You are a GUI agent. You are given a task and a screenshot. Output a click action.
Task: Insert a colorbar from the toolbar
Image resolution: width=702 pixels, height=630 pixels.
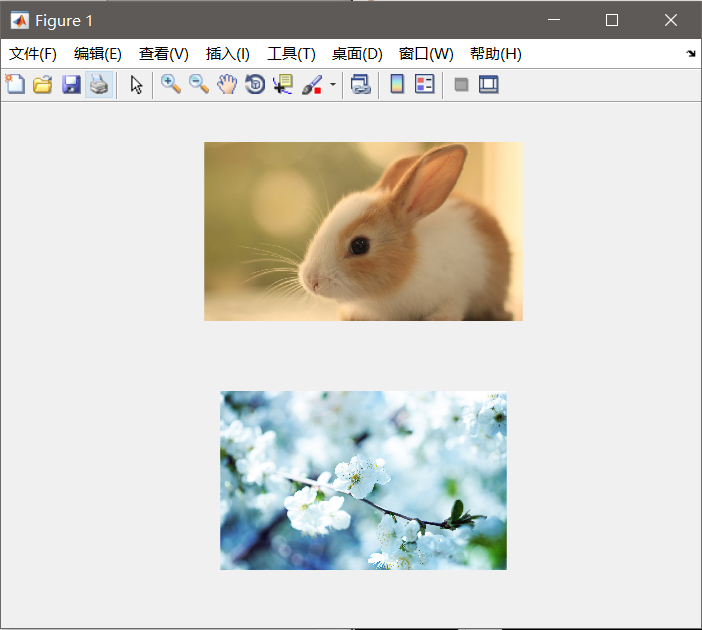tap(397, 84)
